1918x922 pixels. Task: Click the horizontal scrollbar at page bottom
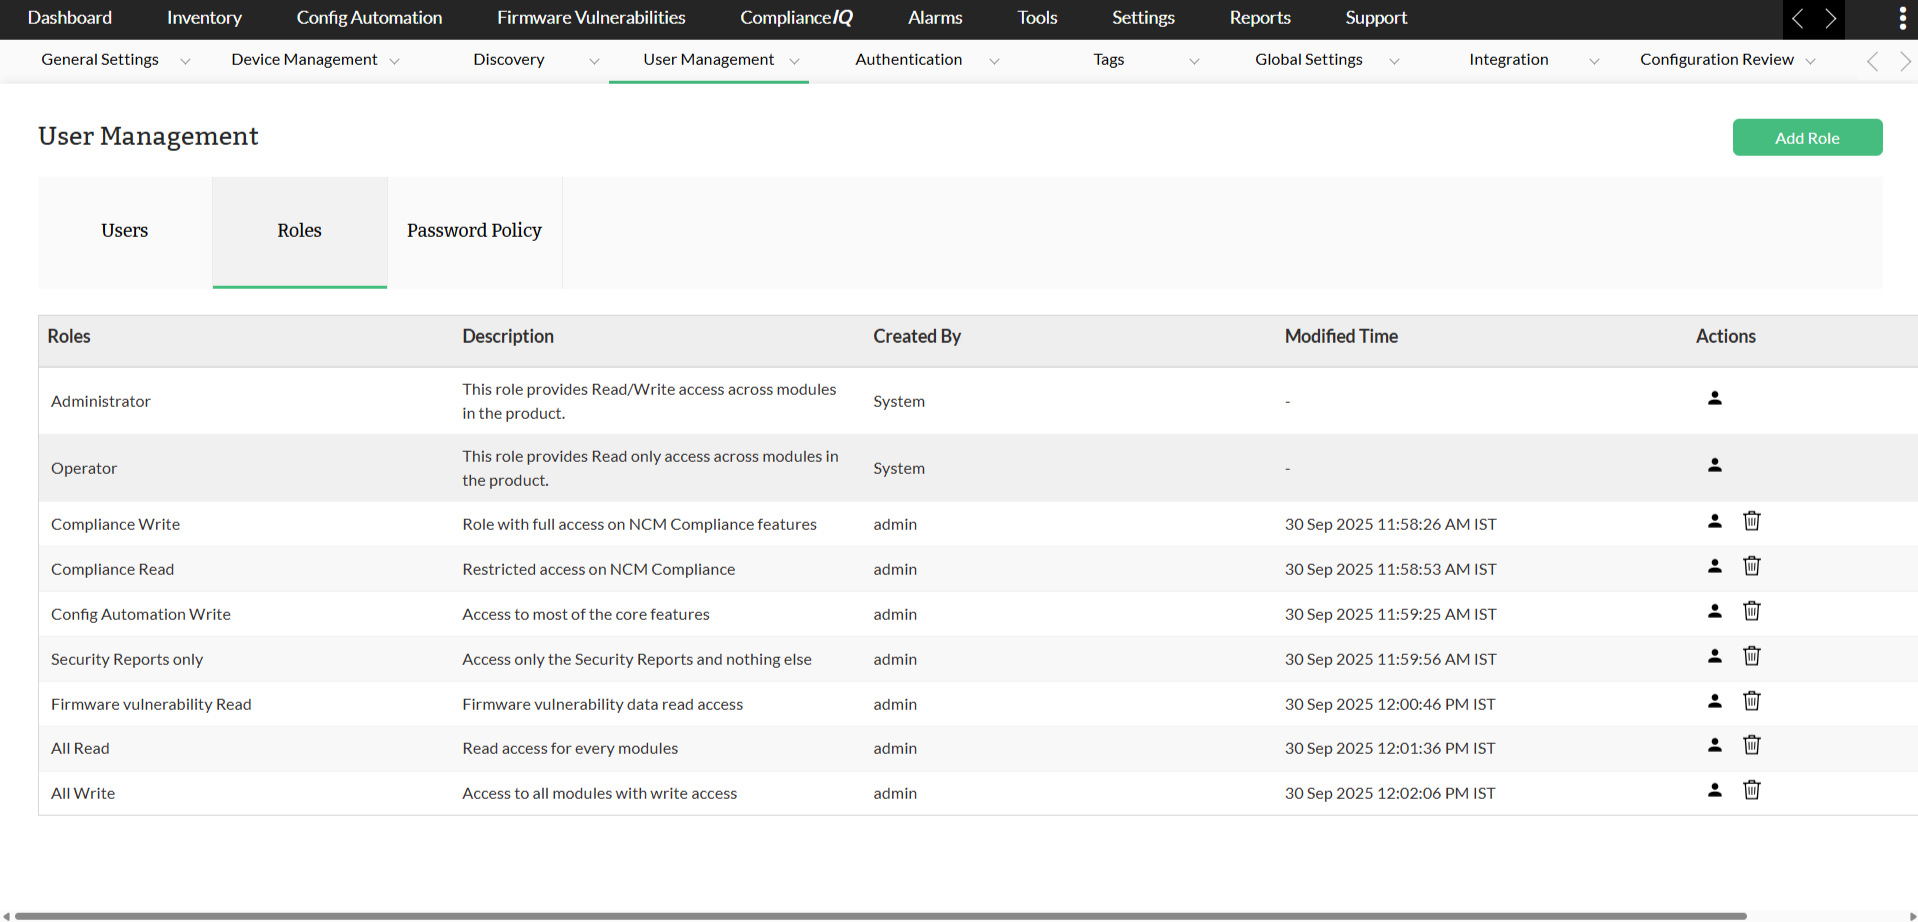click(x=881, y=916)
